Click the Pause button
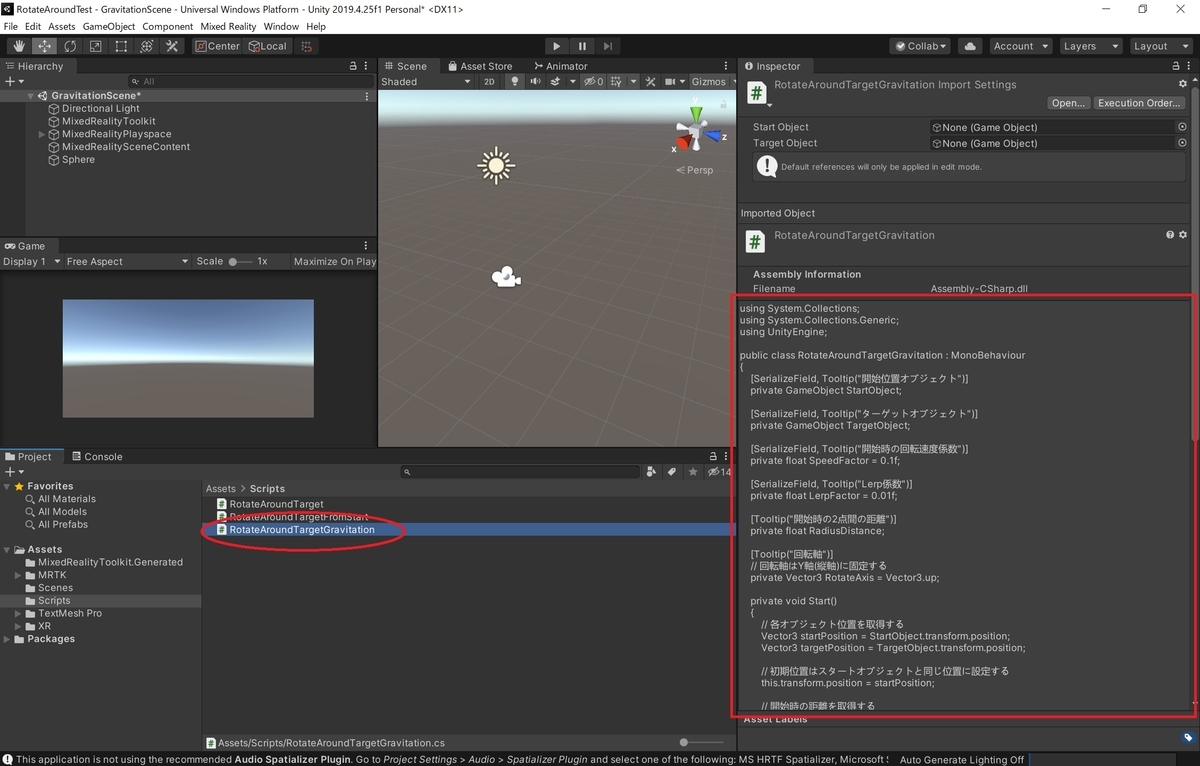 583,46
